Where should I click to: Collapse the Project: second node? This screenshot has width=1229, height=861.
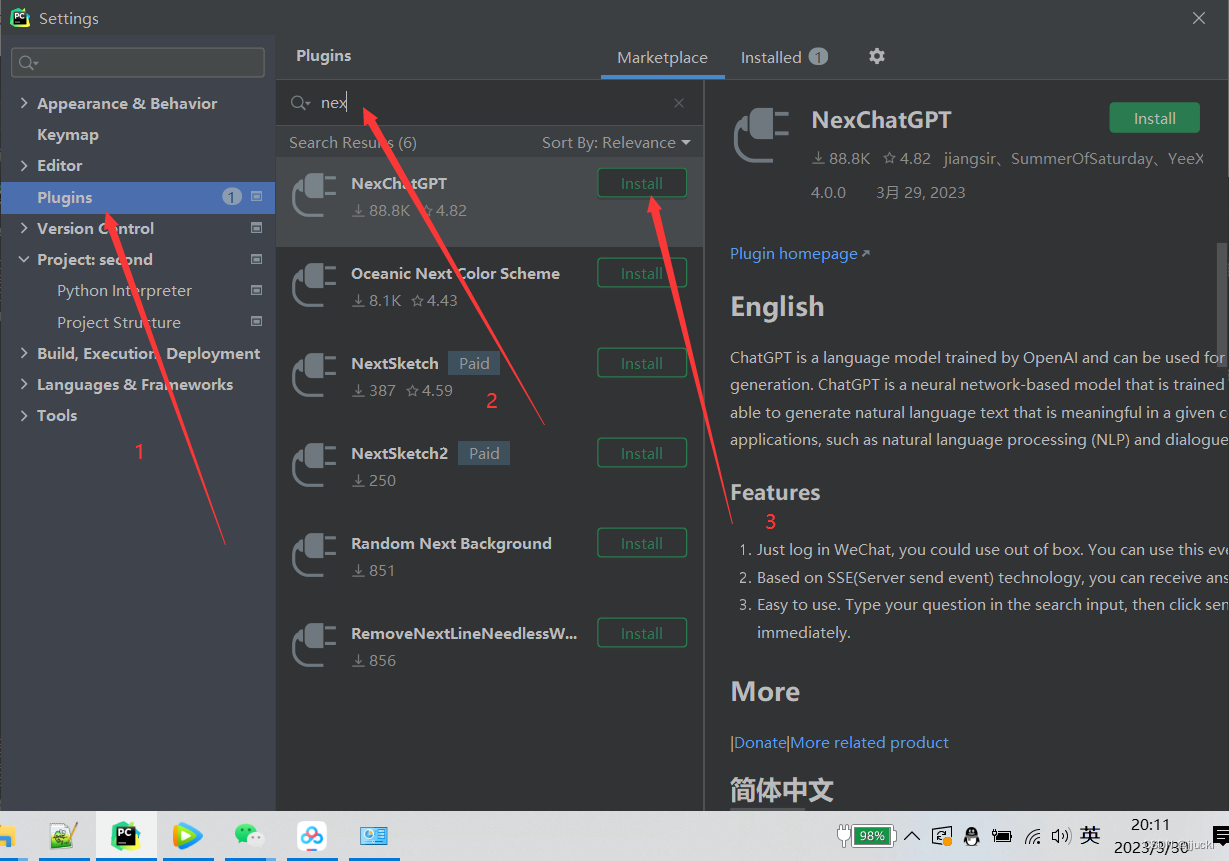[x=24, y=259]
